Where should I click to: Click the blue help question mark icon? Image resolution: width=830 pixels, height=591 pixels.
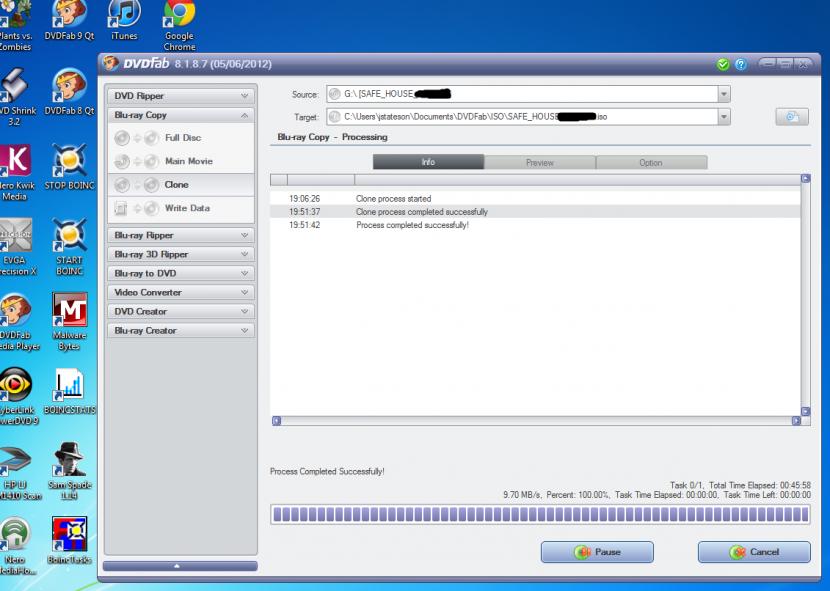point(741,65)
